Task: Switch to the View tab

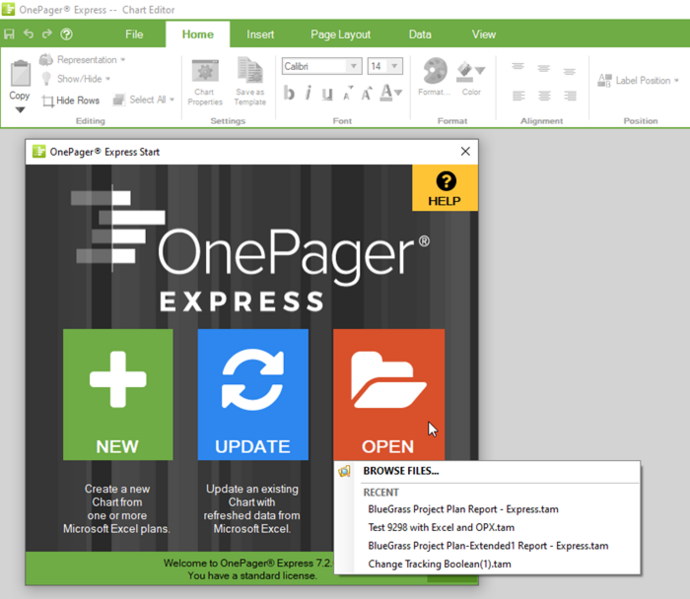Action: pyautogui.click(x=484, y=34)
